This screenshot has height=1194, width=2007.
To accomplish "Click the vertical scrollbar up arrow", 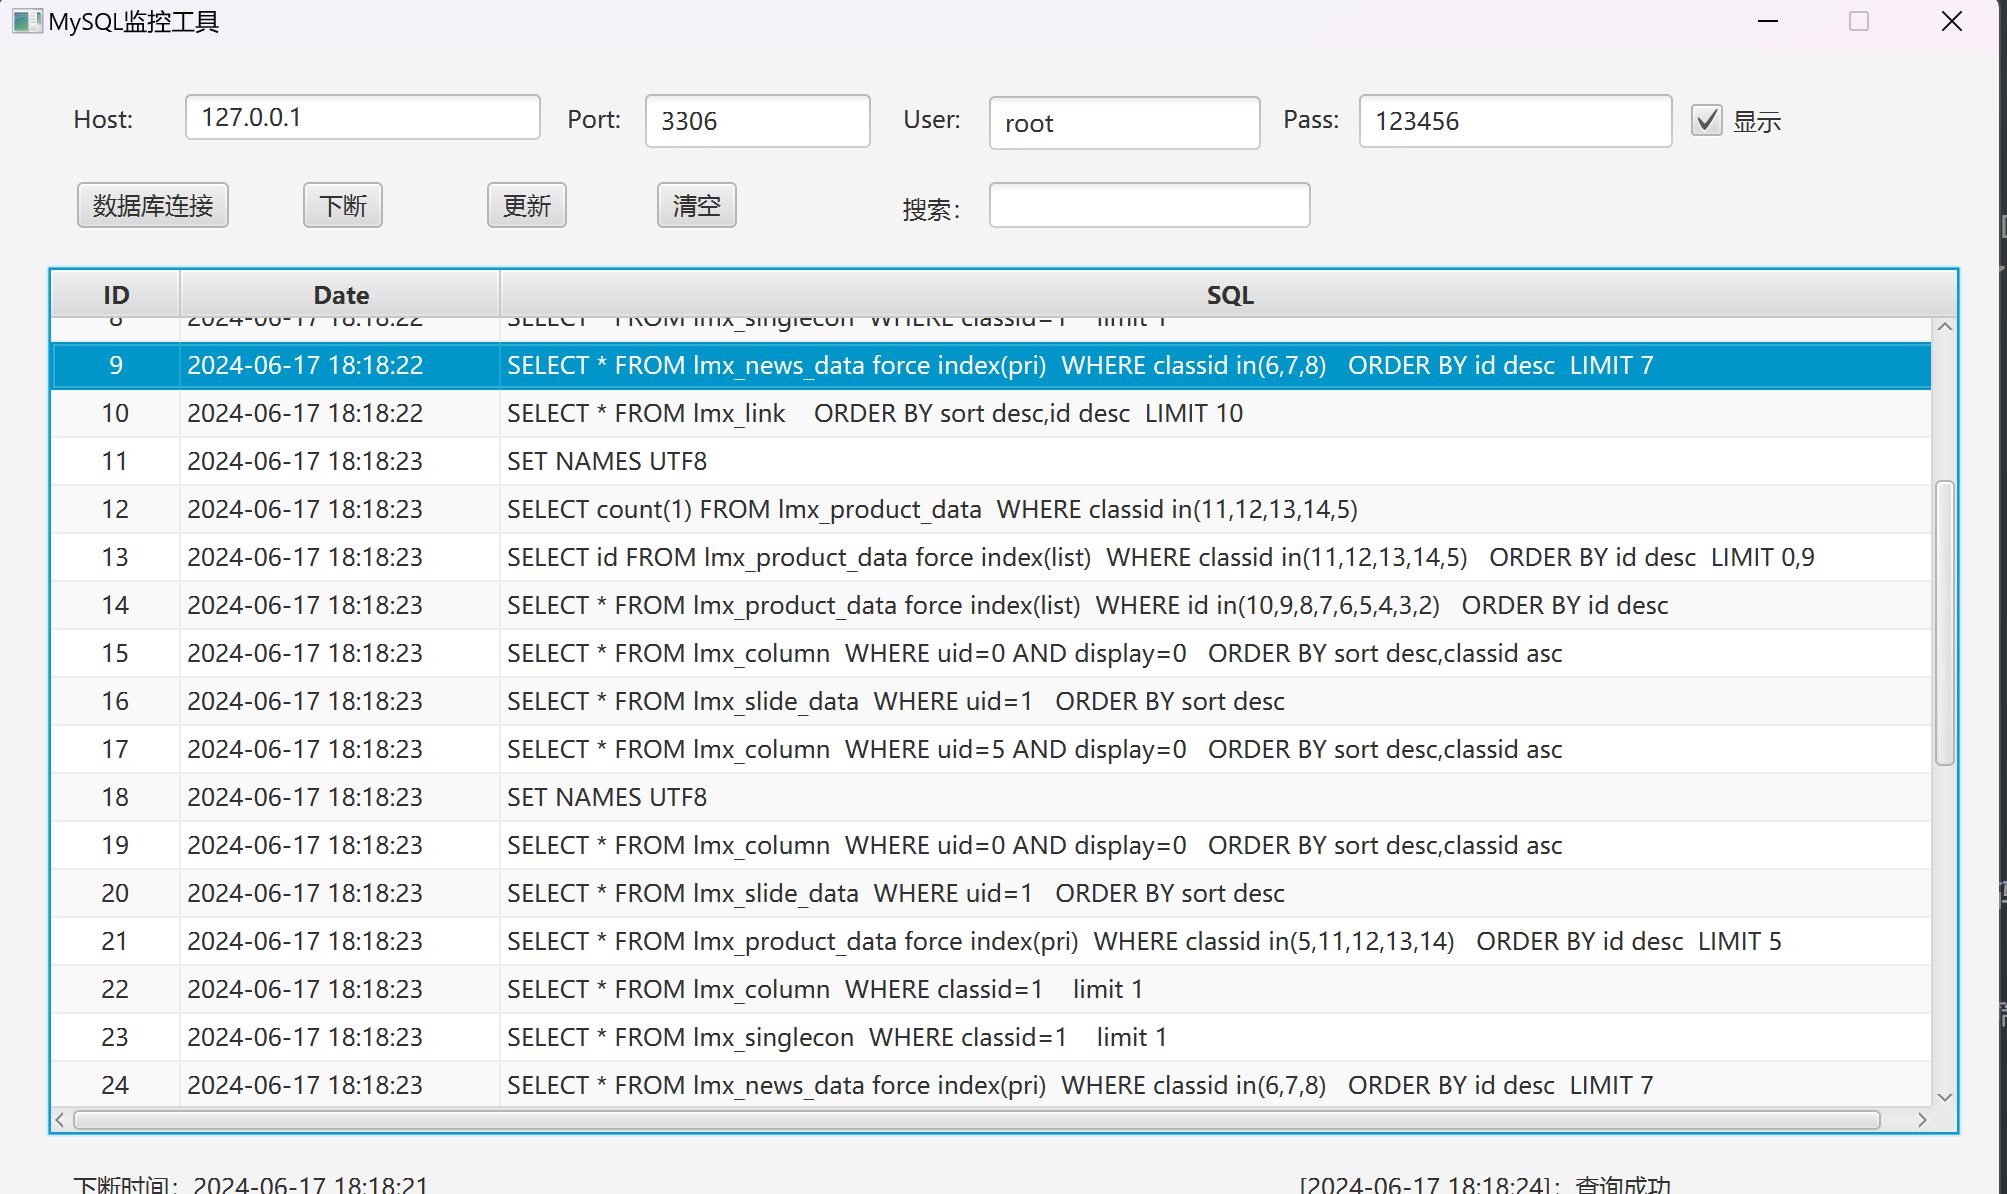I will point(1945,327).
